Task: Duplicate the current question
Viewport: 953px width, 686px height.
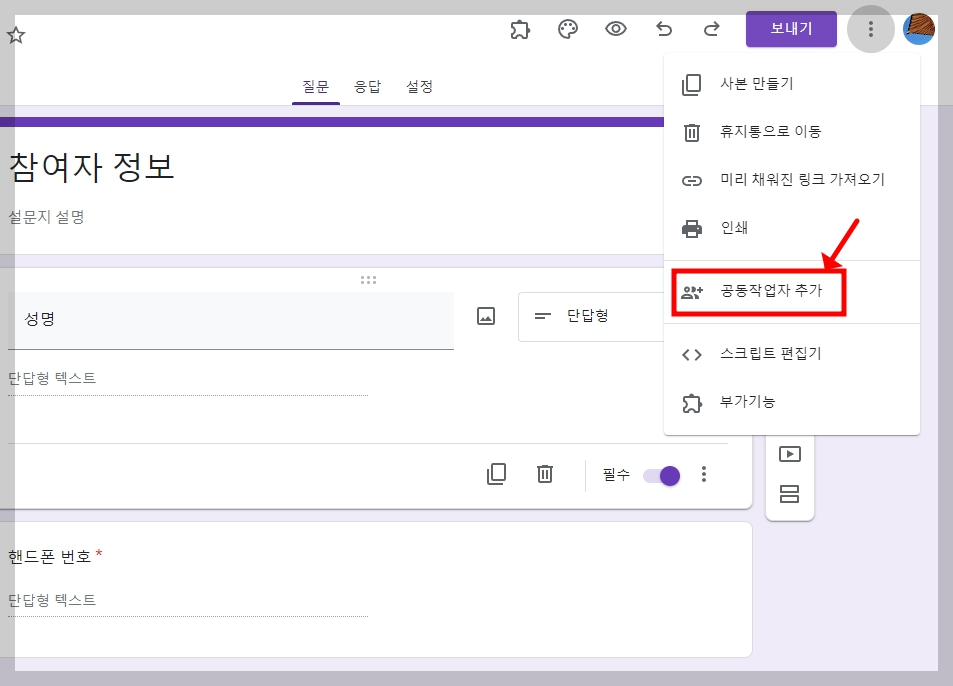Action: [x=496, y=474]
